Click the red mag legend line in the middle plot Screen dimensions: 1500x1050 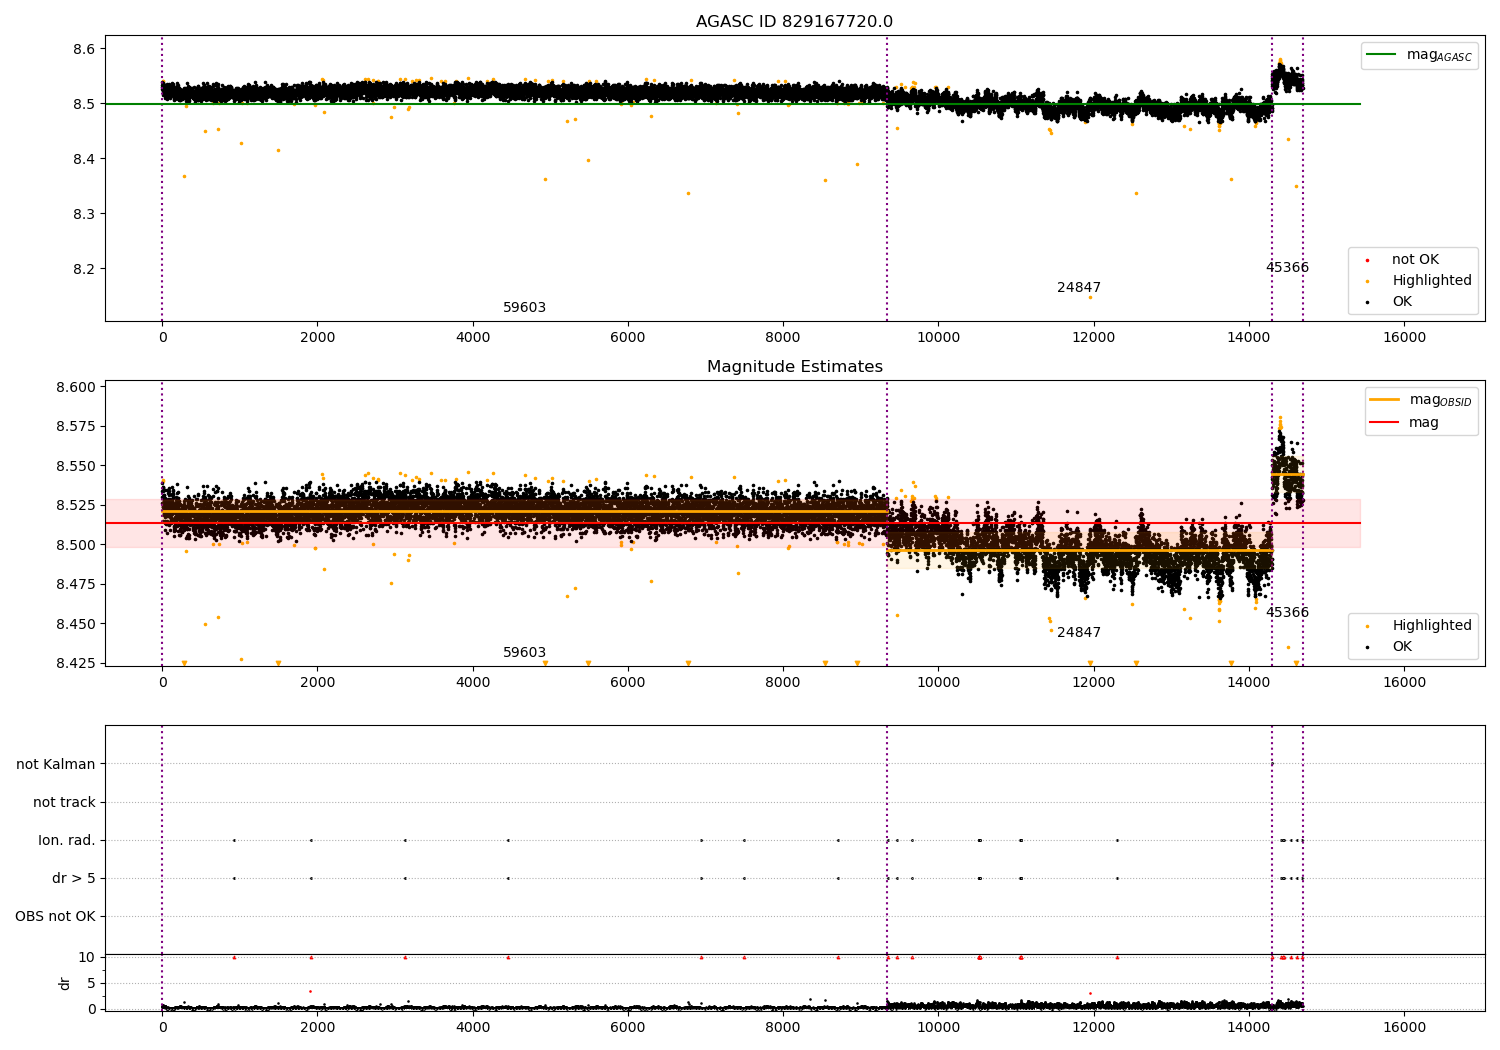point(1385,423)
